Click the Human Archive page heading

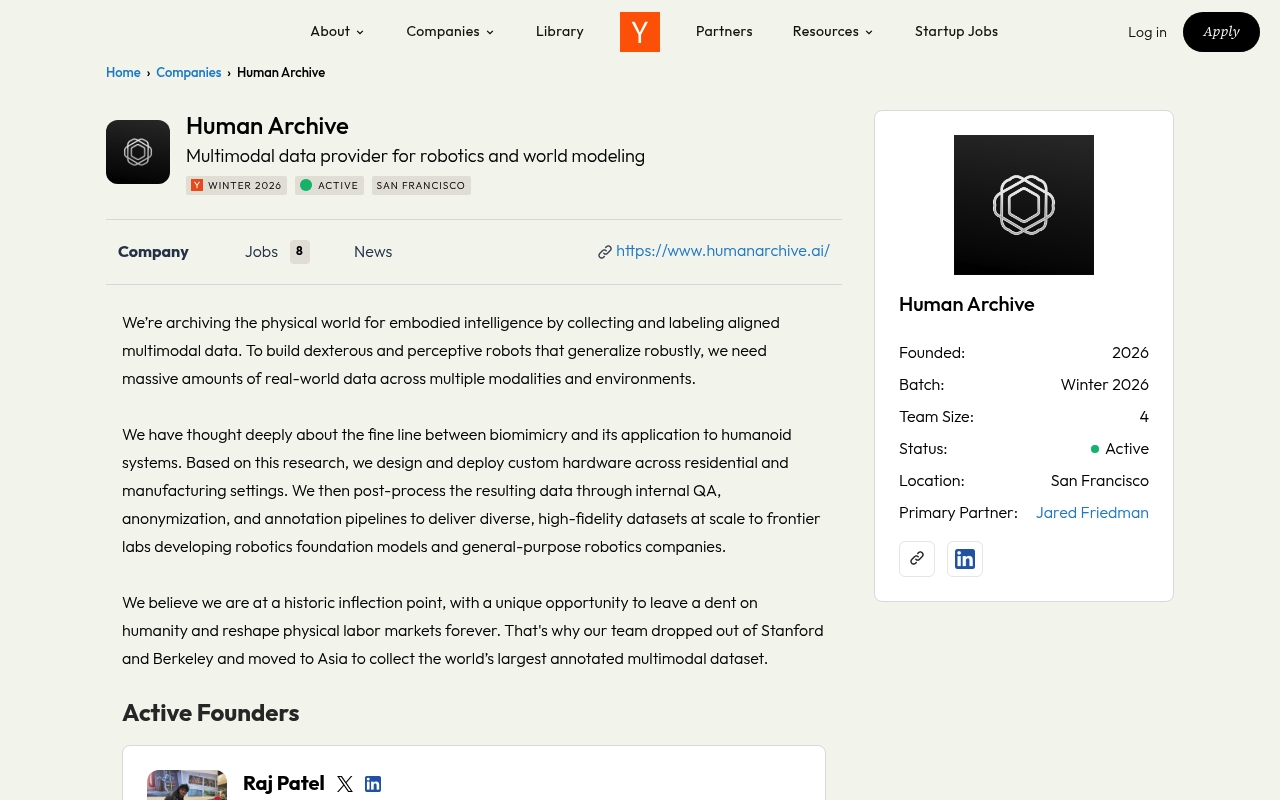click(267, 126)
